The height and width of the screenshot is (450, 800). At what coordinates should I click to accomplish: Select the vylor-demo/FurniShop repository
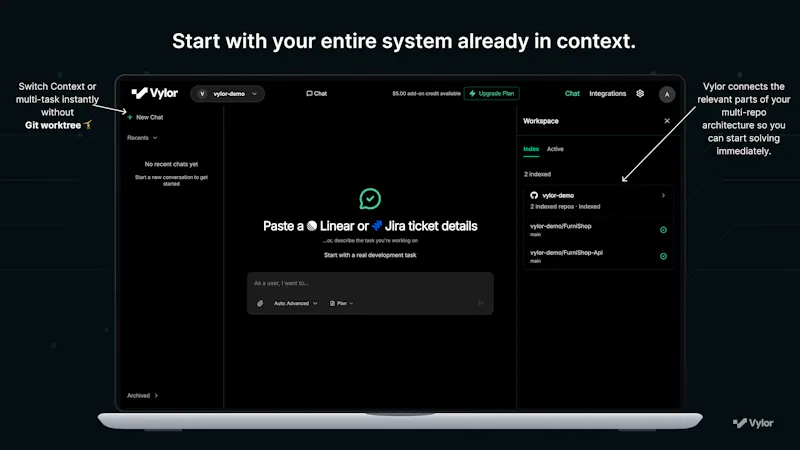pyautogui.click(x=598, y=230)
